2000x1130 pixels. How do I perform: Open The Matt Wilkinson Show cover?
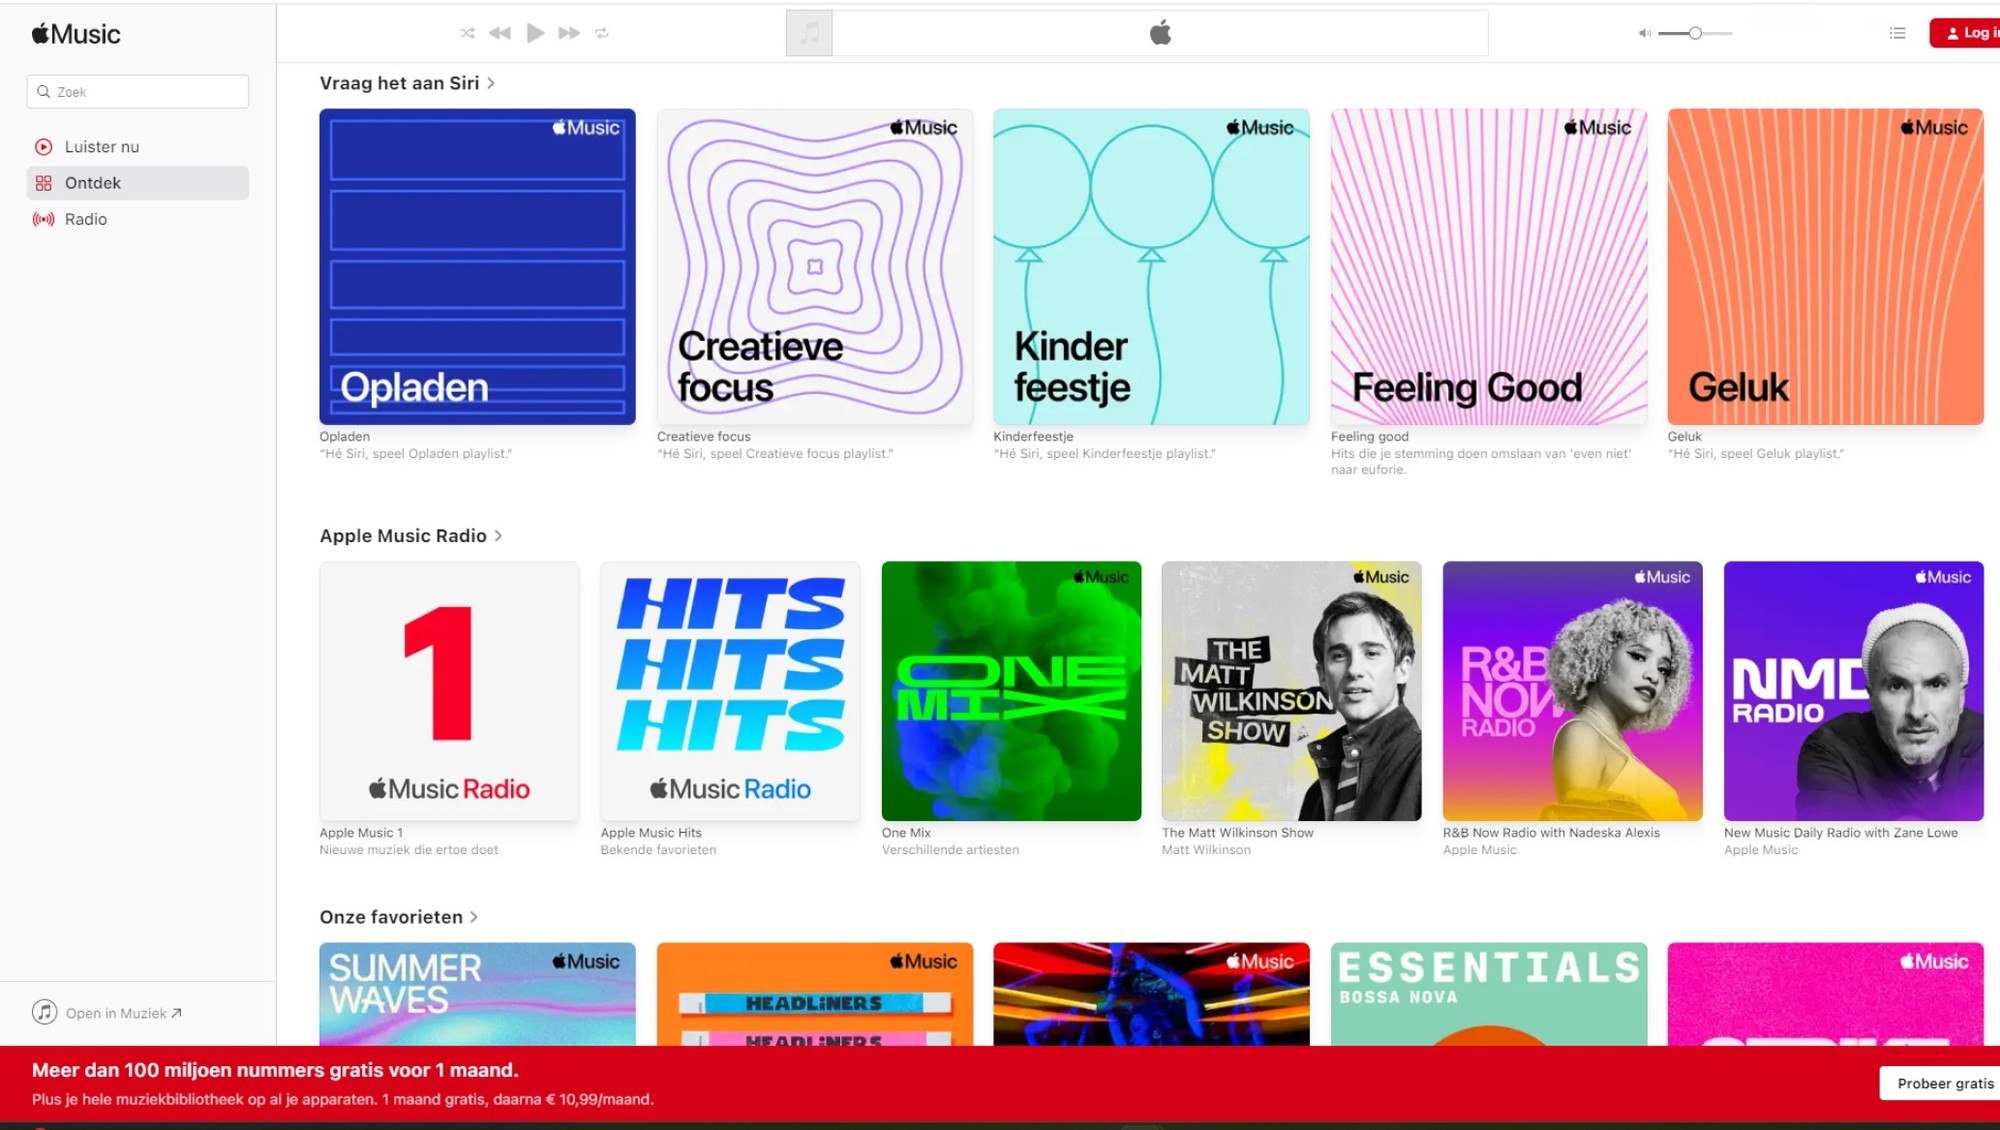(x=1291, y=691)
